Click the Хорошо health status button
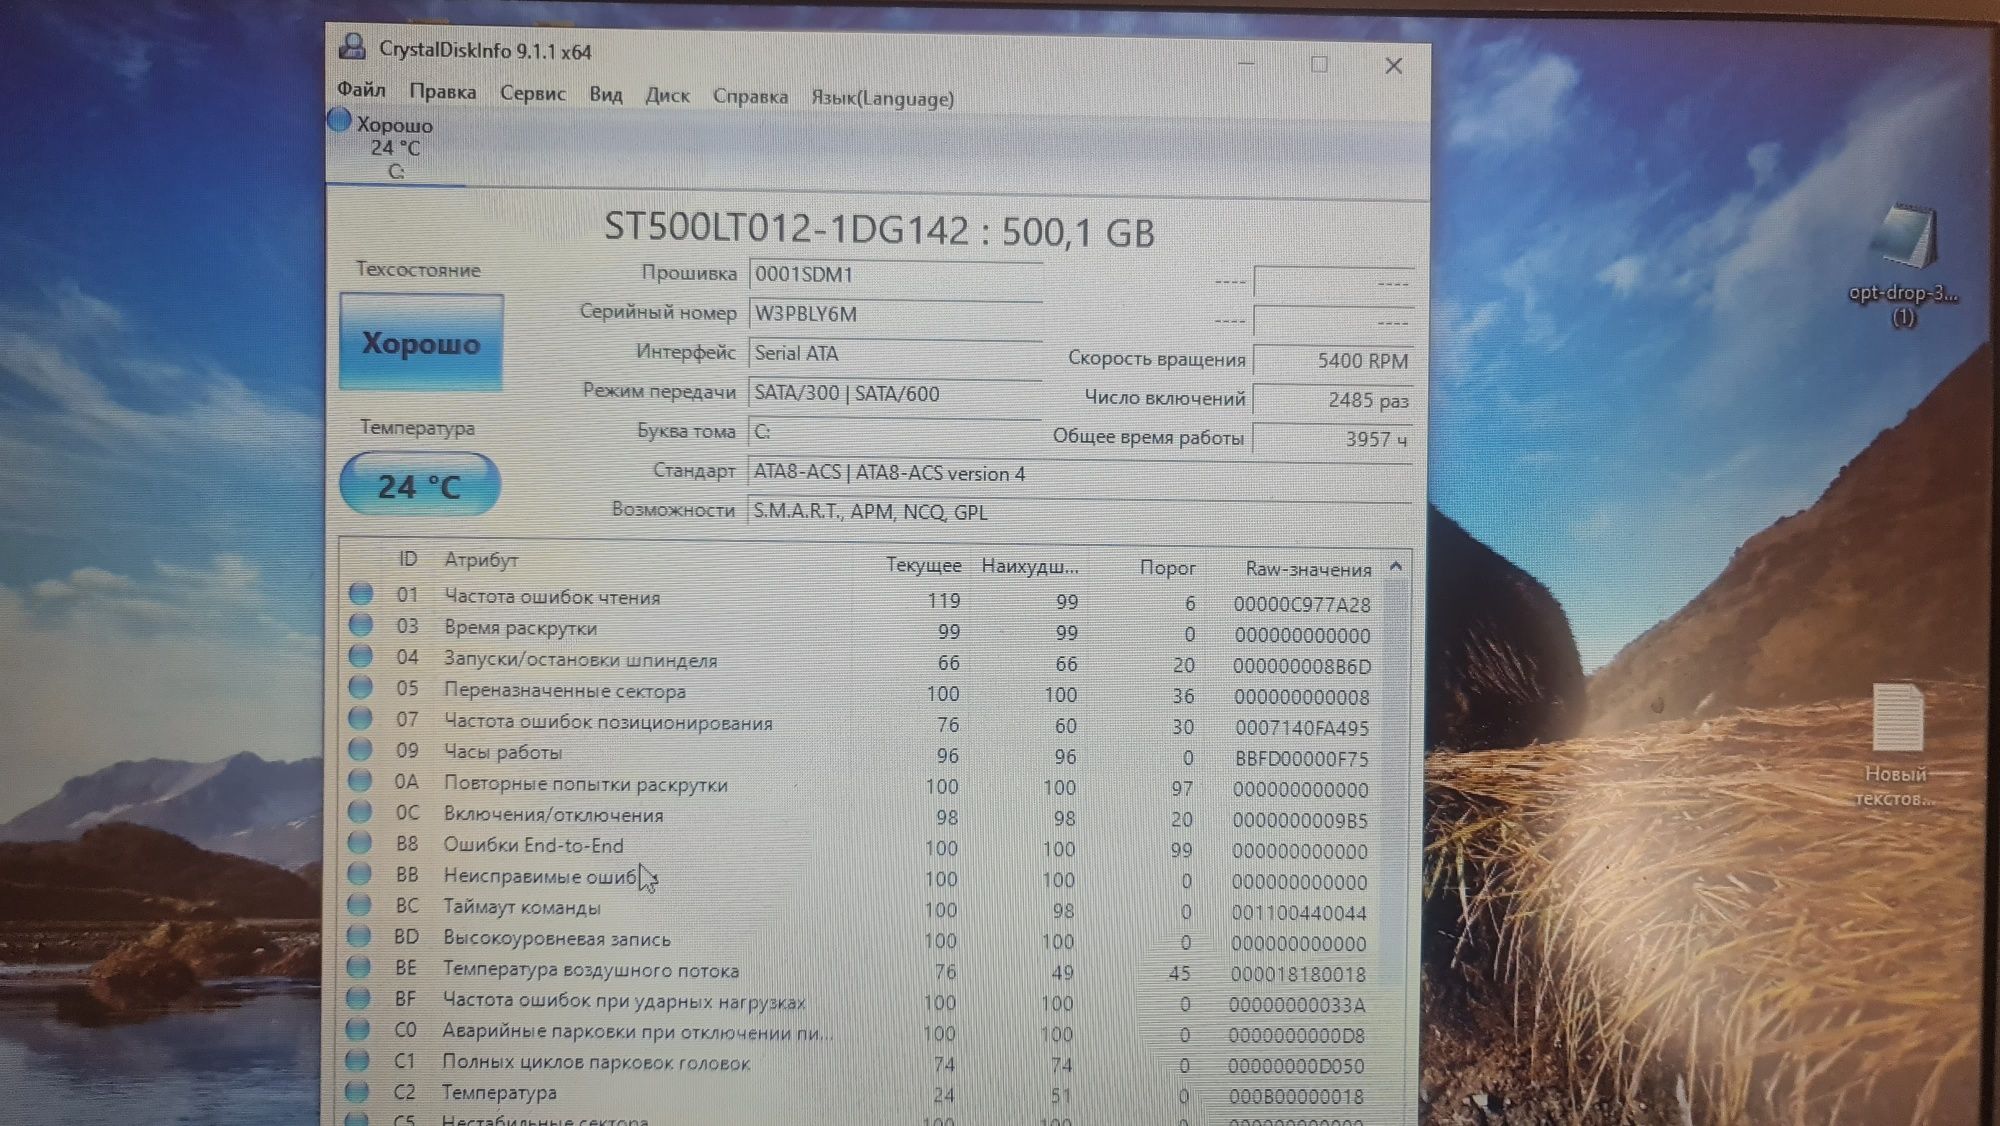This screenshot has width=2000, height=1126. (421, 342)
